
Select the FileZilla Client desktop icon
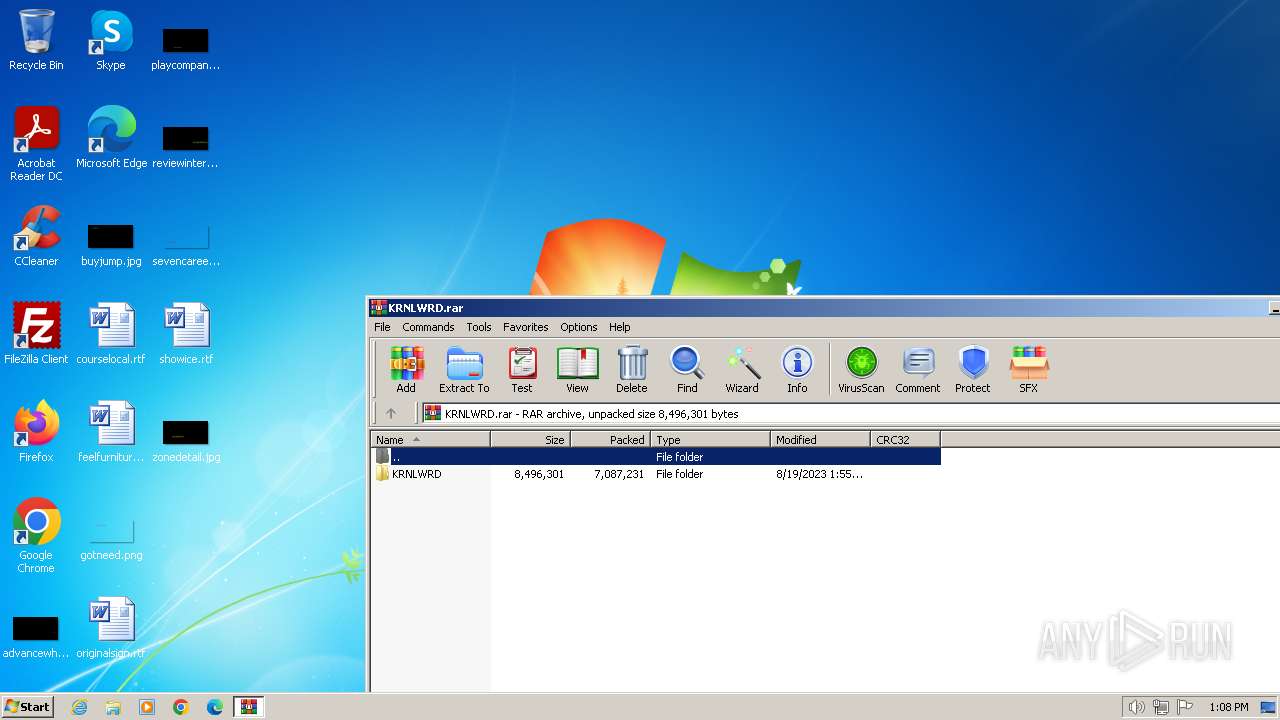point(36,334)
